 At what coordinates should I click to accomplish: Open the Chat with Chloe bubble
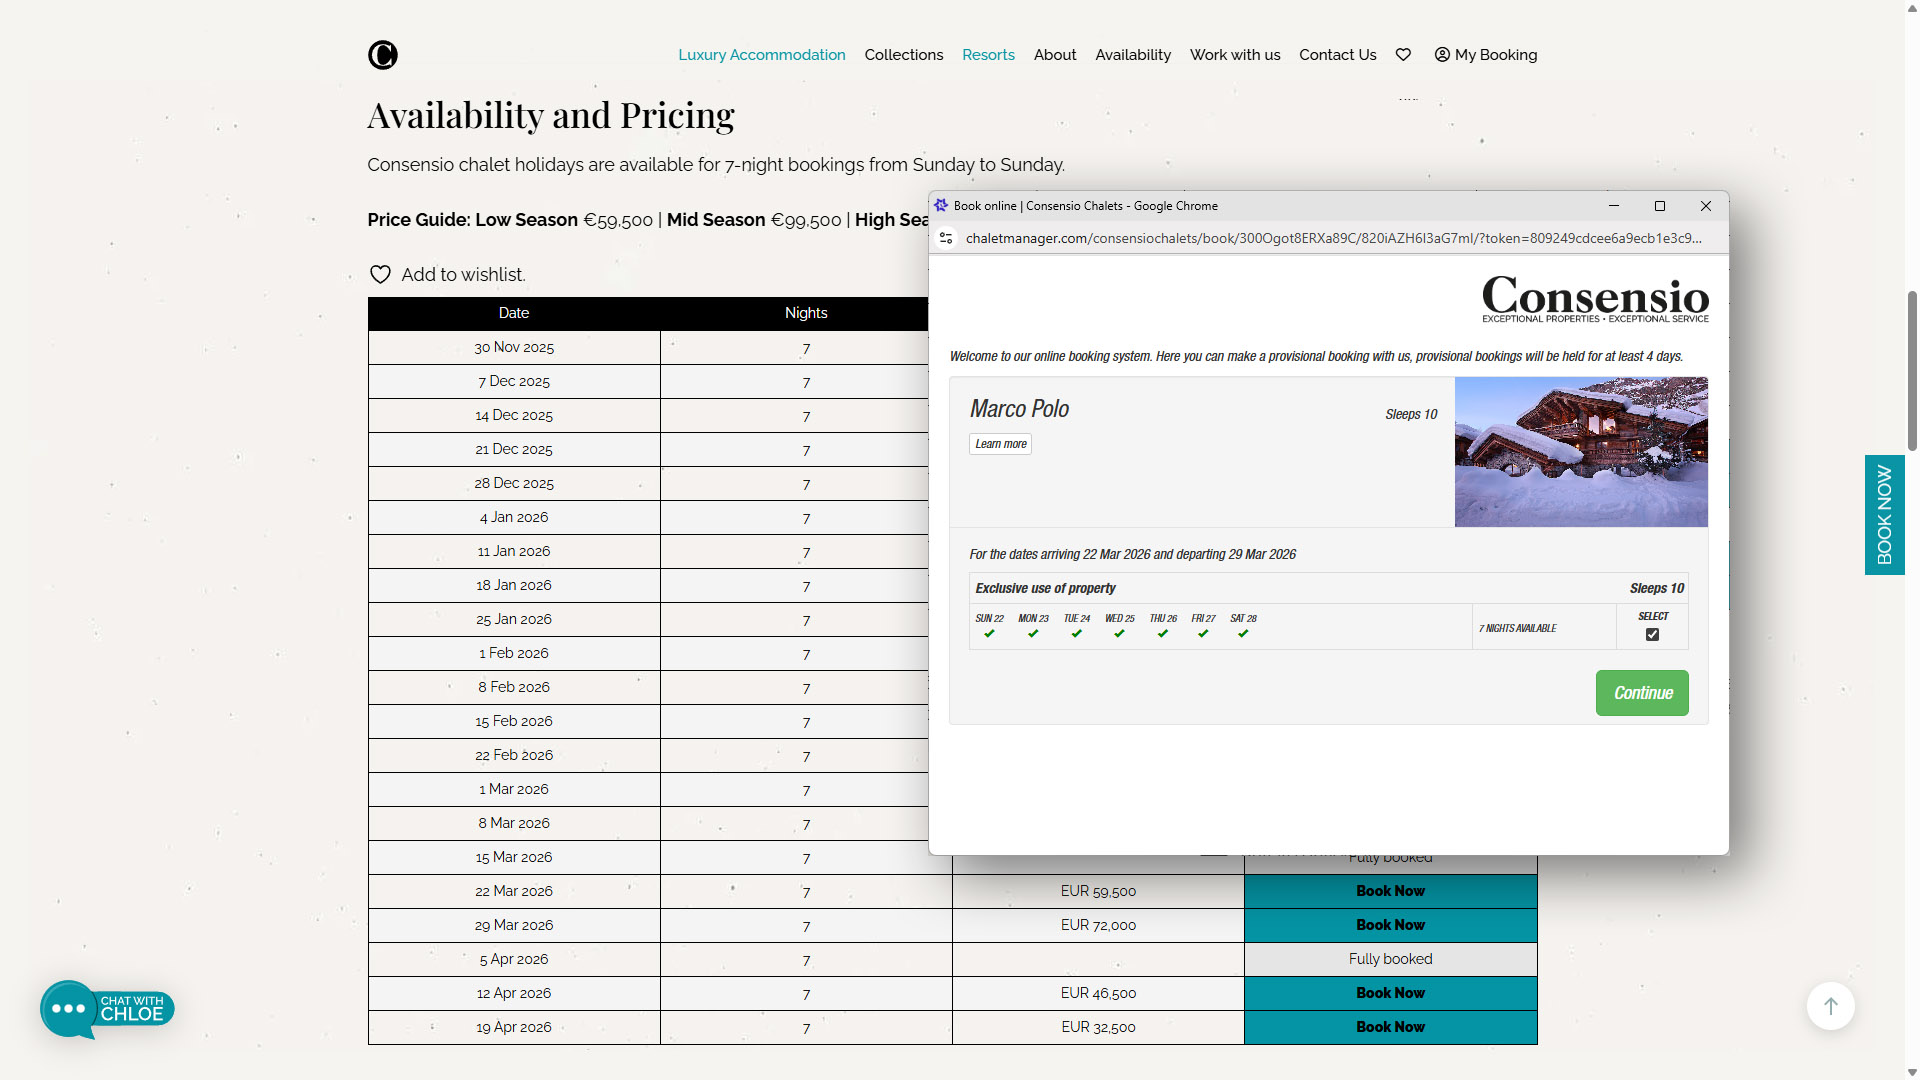pos(107,1009)
